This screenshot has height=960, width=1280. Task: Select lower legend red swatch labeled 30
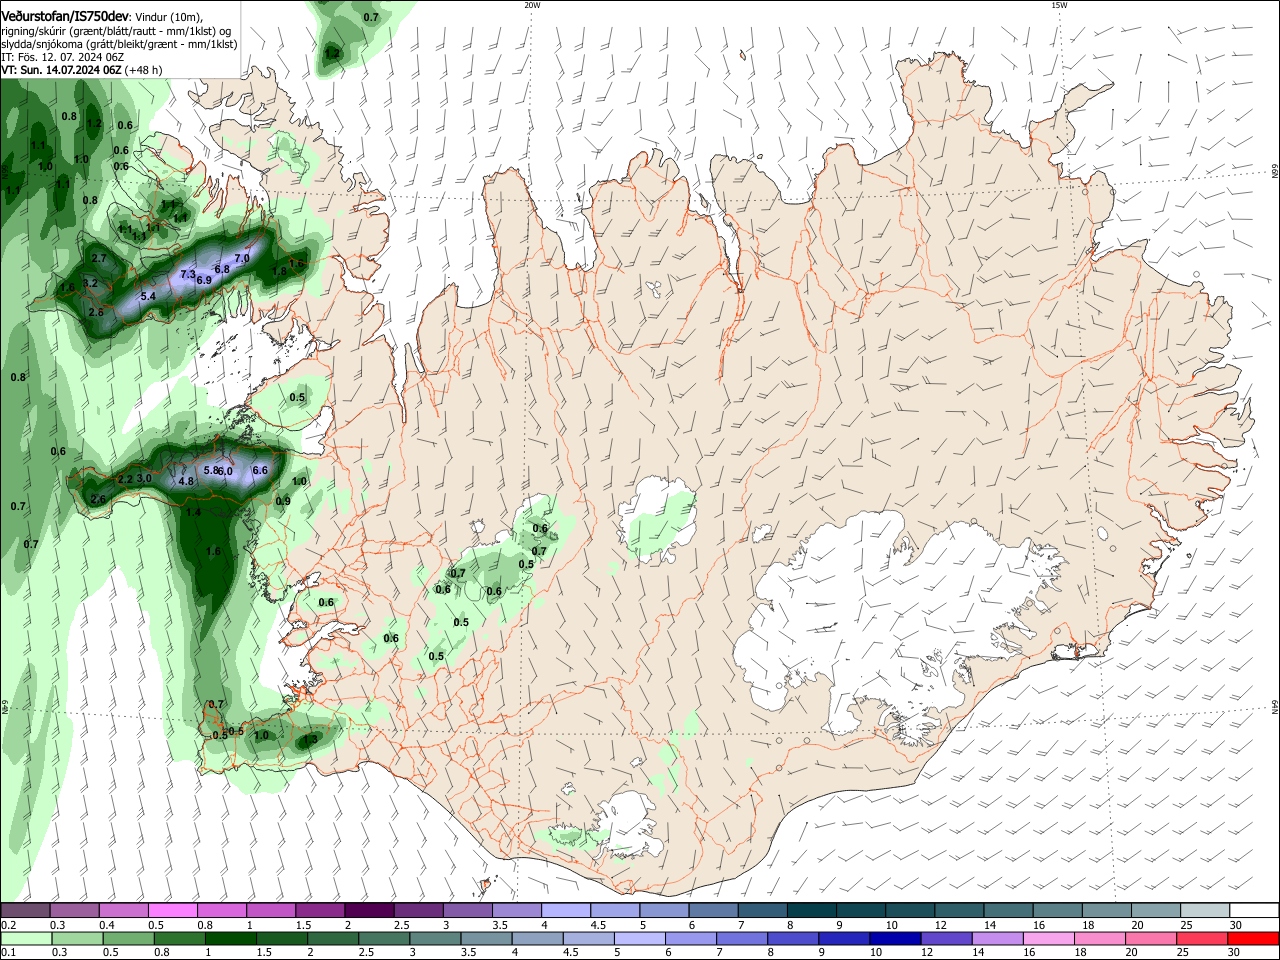pyautogui.click(x=1253, y=938)
